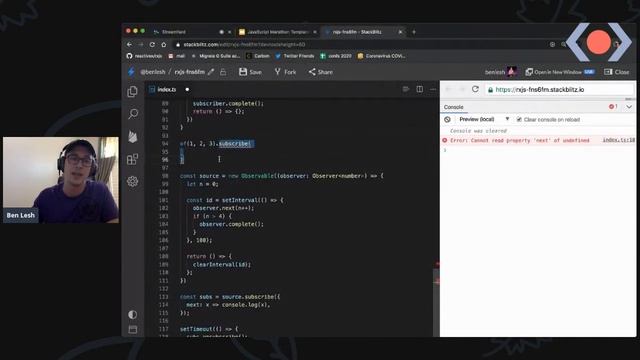Click the pencil icon to rename project
Viewport: 640px width, 360px height.
point(211,72)
